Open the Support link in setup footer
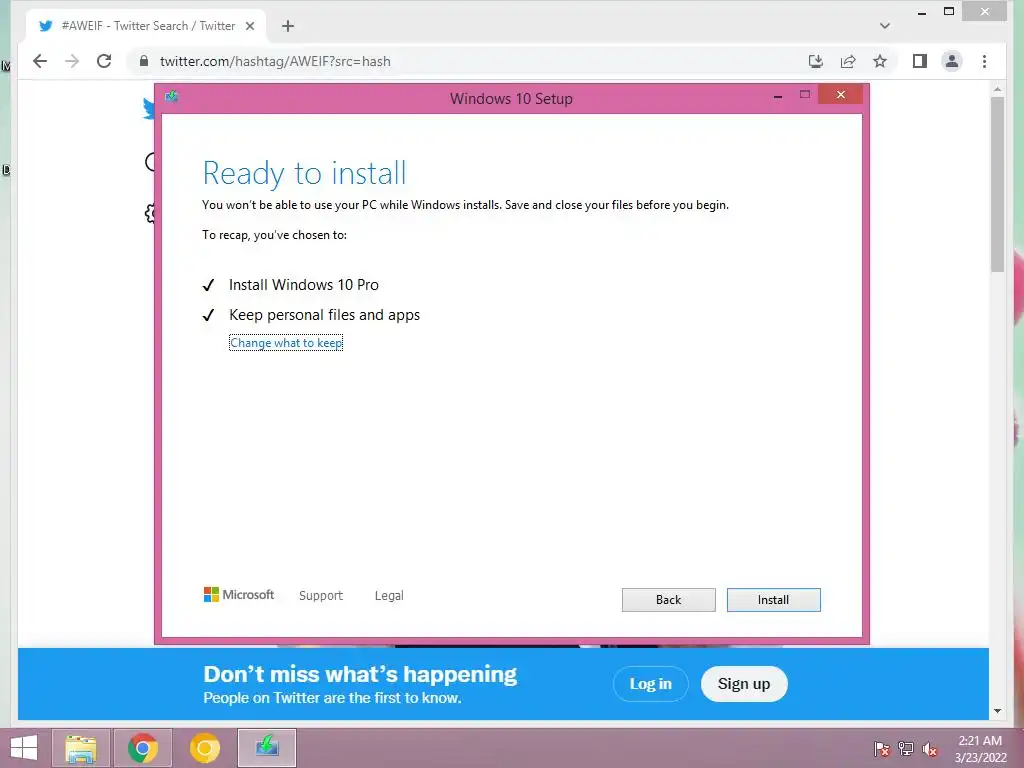This screenshot has width=1024, height=768. (321, 596)
